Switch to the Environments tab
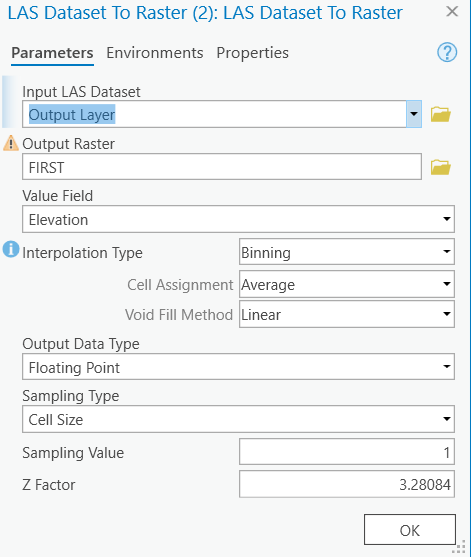 coord(155,53)
